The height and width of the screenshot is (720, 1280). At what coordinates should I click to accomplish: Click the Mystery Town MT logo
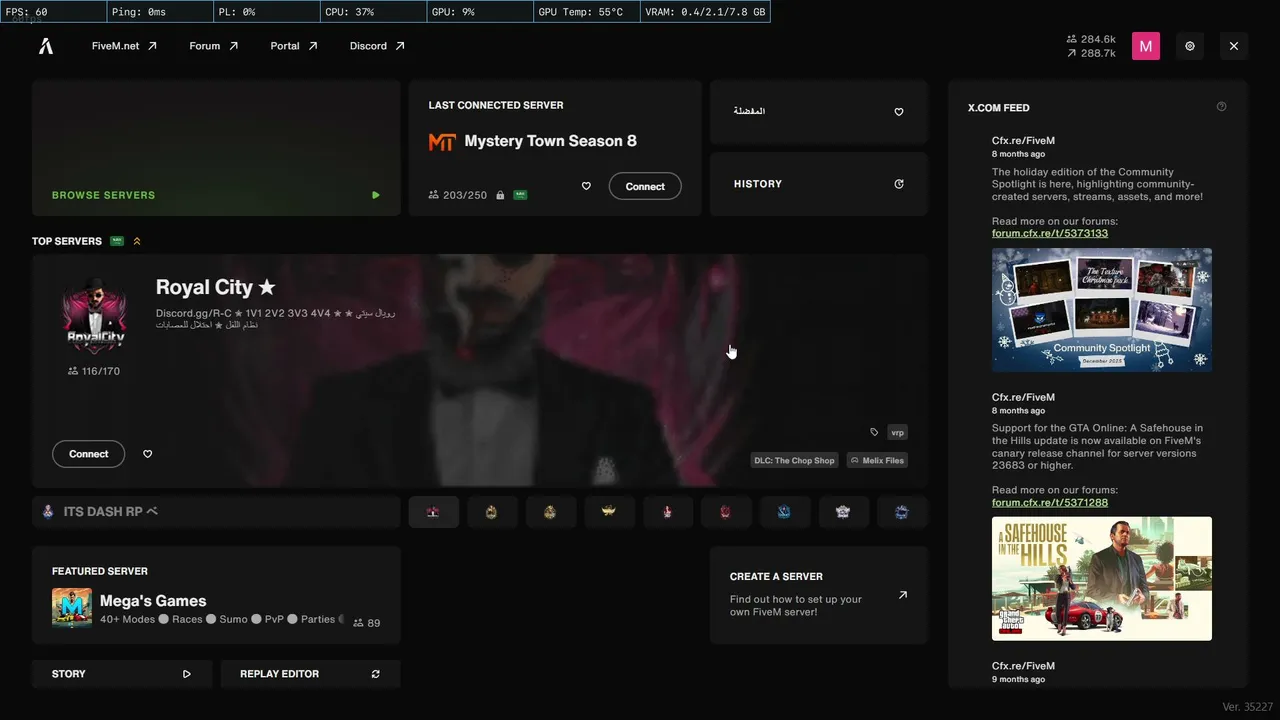tap(442, 142)
